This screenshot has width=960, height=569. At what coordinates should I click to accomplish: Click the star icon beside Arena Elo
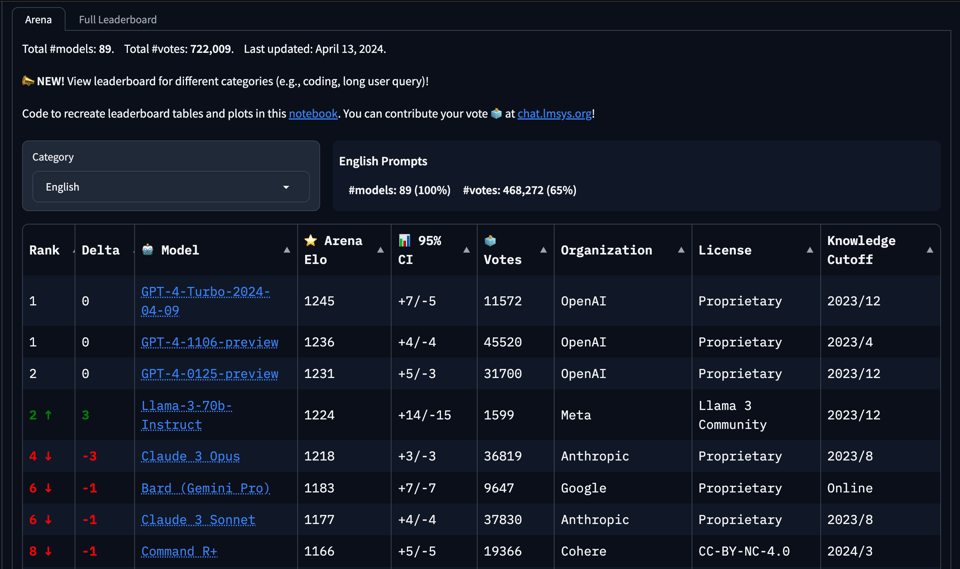pos(310,241)
